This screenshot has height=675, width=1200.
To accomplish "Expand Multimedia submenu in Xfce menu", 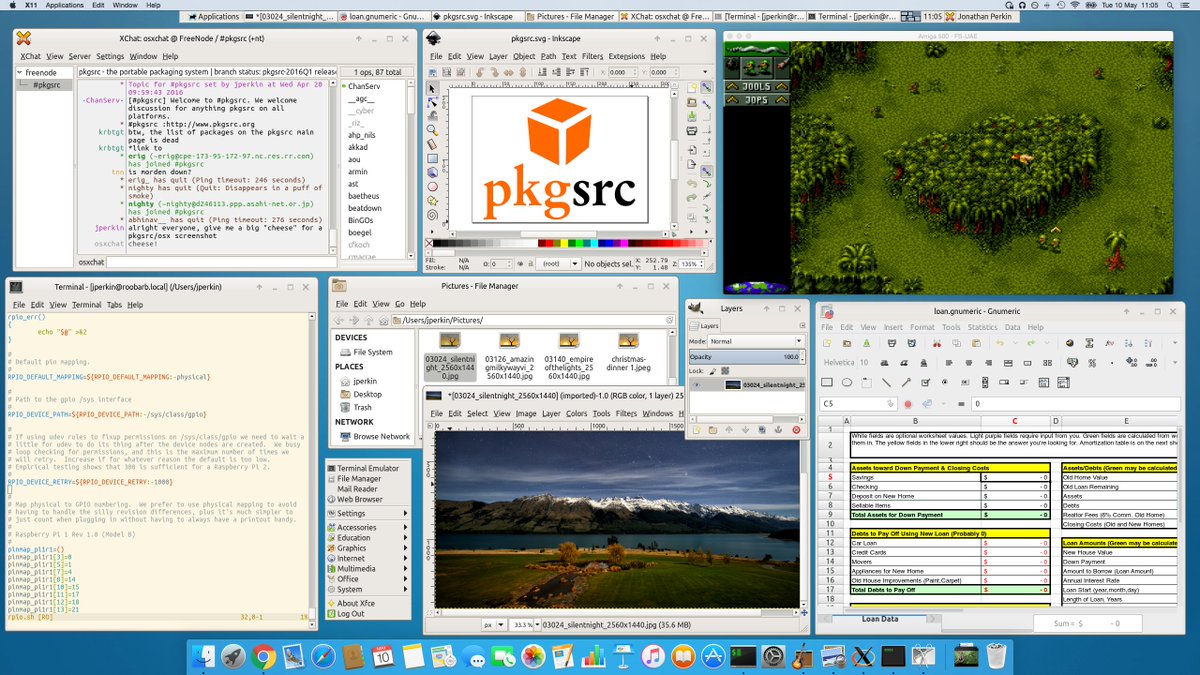I will point(369,568).
